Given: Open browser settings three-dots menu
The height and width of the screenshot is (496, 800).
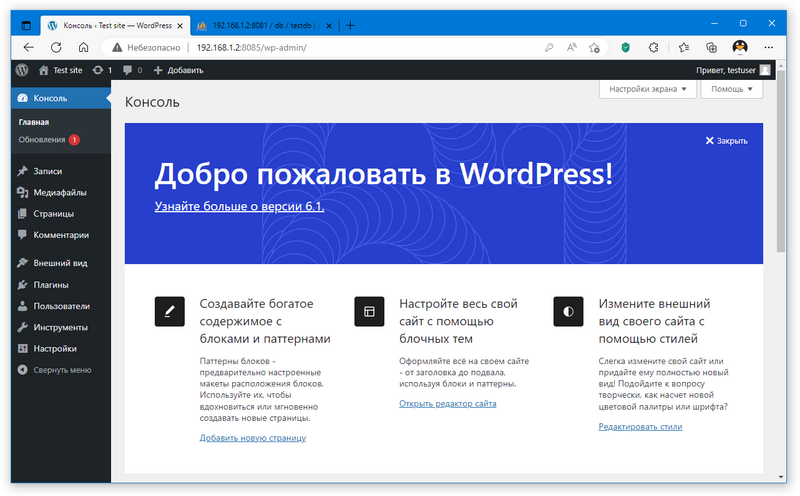Looking at the screenshot, I should (769, 47).
